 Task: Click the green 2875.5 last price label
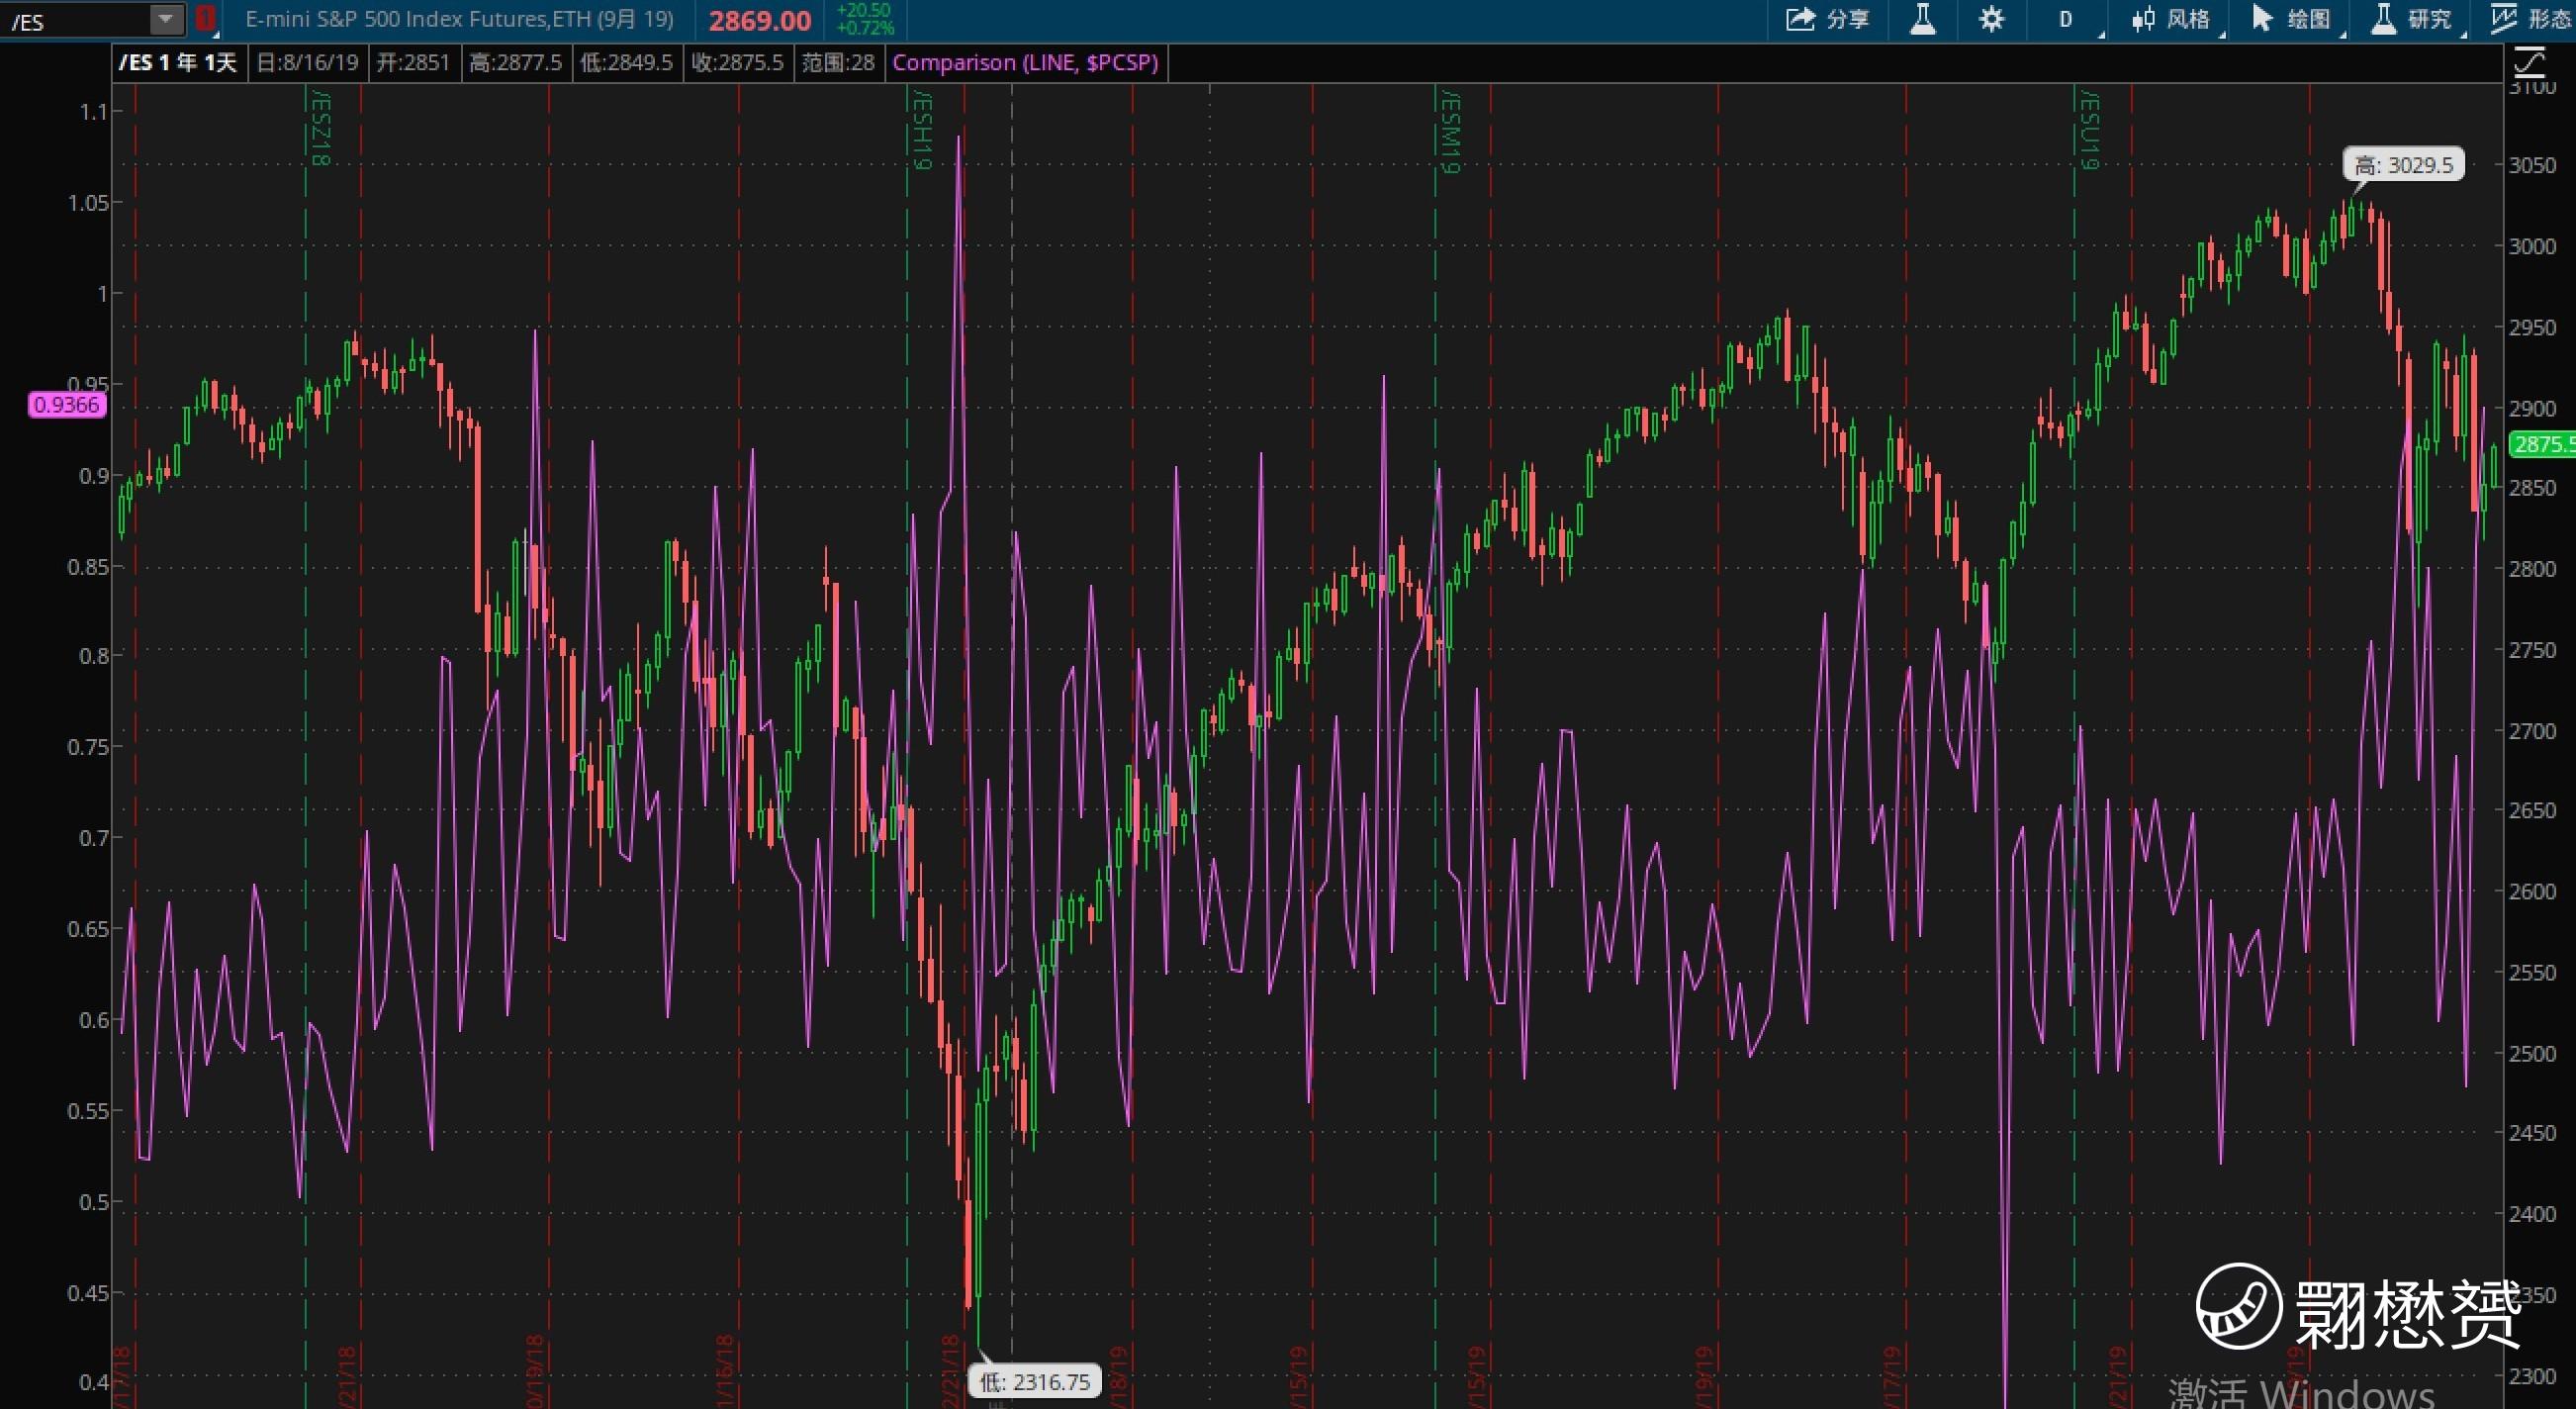[2542, 444]
